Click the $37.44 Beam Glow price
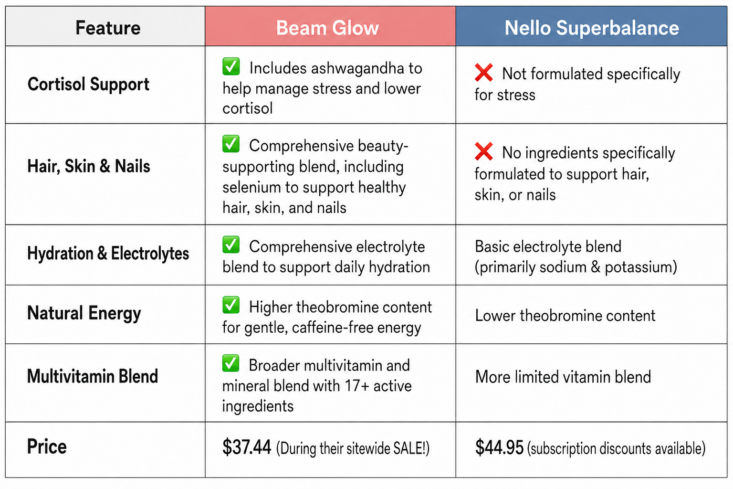Screen dimensions: 733x489 coord(247,447)
